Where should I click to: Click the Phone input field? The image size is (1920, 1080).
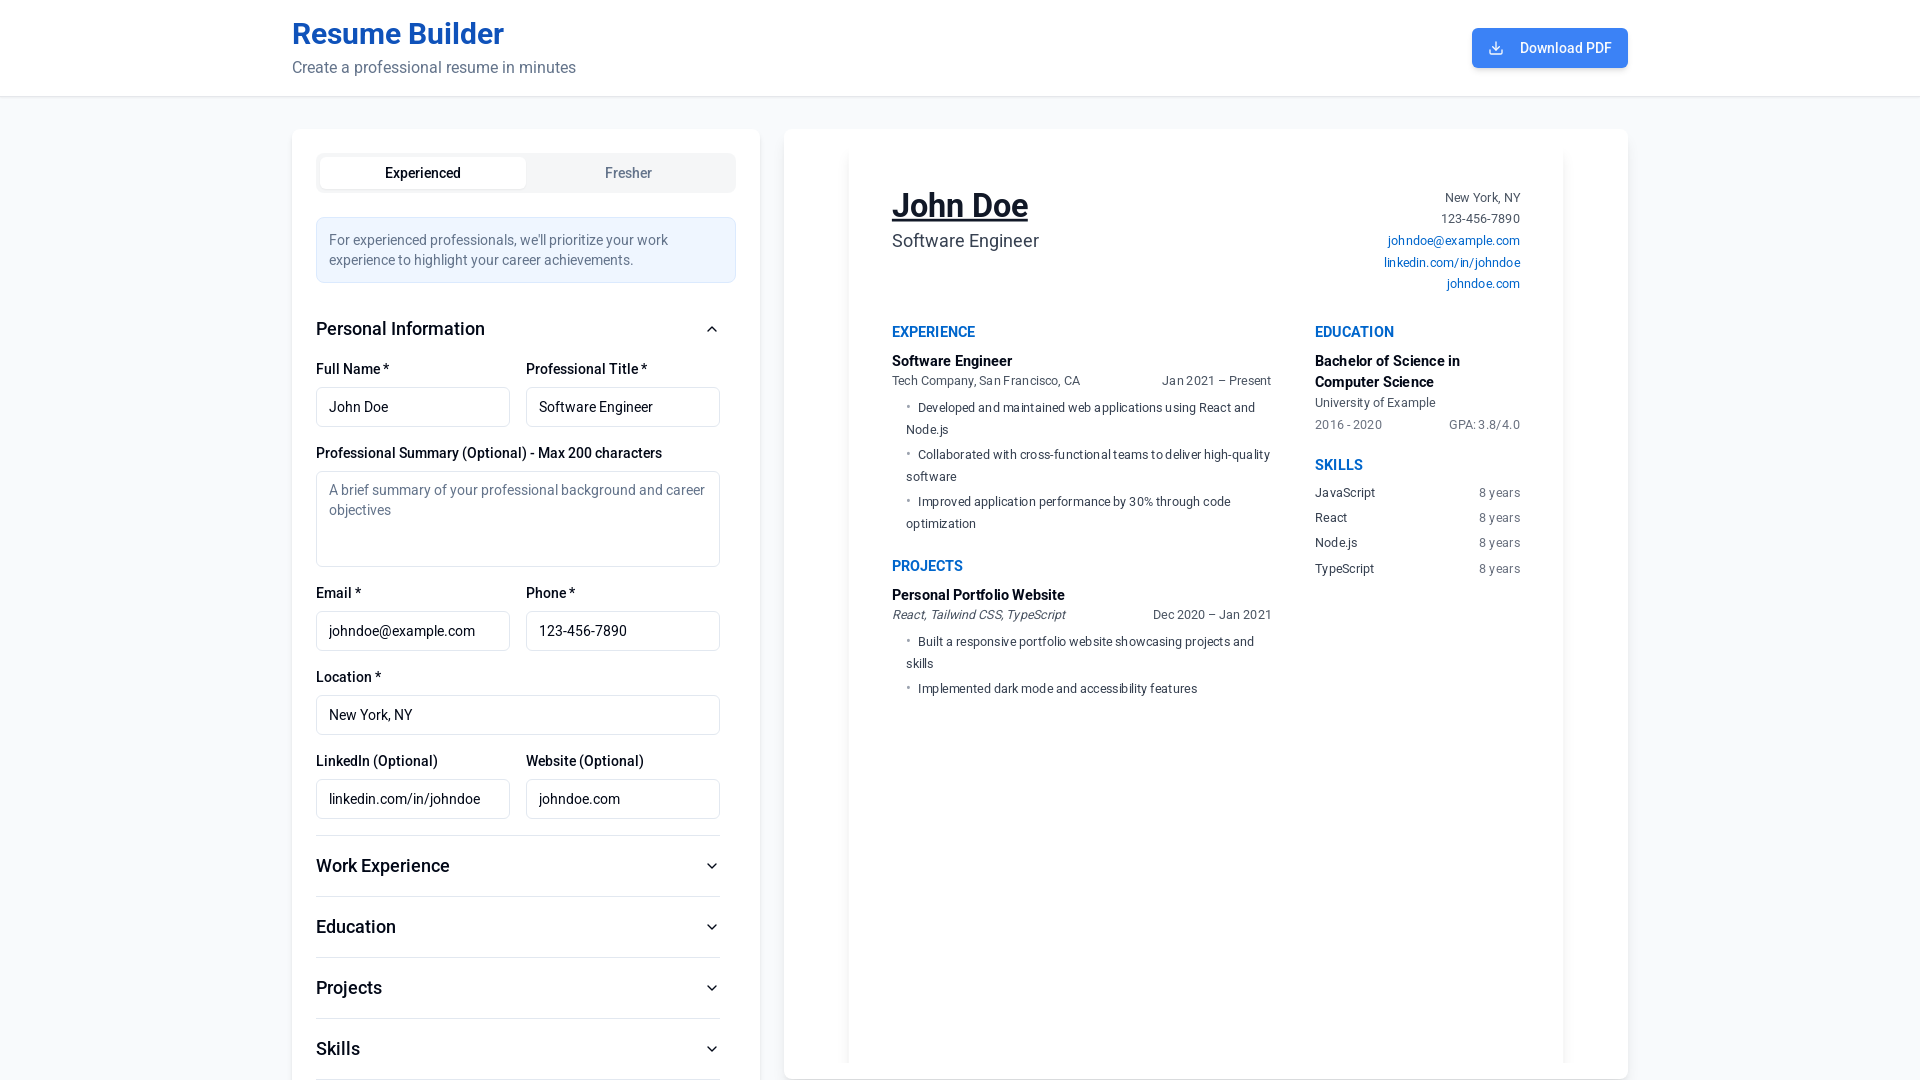tap(623, 631)
